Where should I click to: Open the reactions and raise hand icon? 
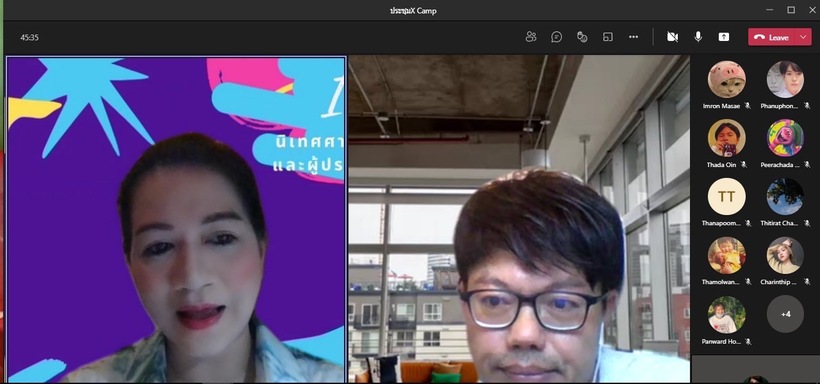tap(582, 37)
